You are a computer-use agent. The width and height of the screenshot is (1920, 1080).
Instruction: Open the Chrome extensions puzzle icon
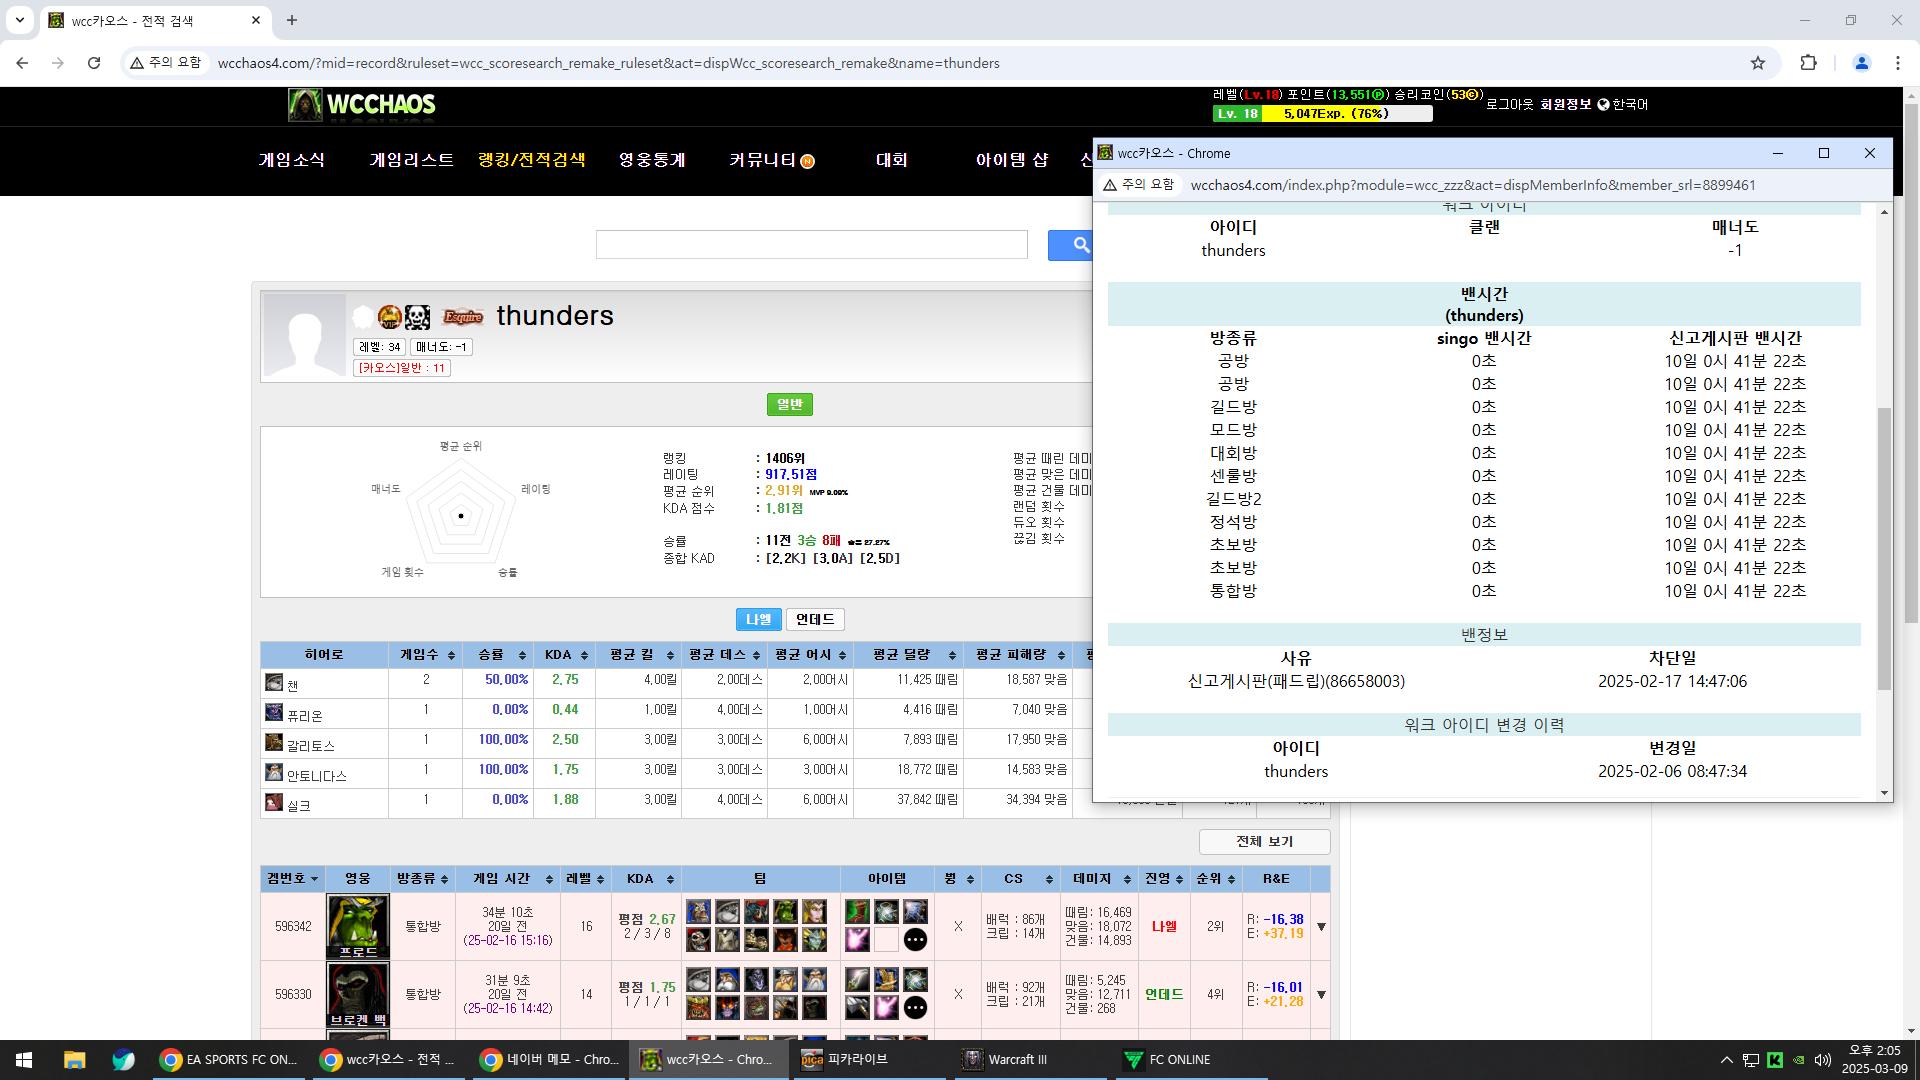[1808, 63]
